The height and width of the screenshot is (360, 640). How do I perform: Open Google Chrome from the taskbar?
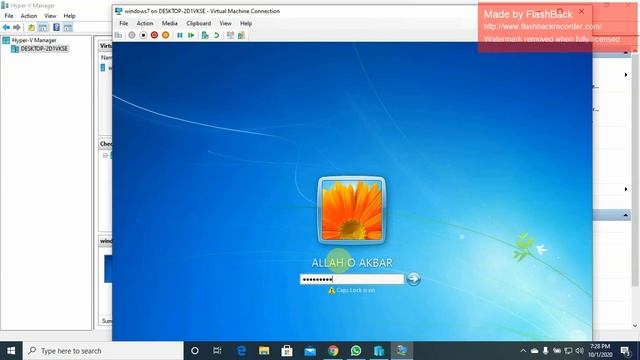333,351
